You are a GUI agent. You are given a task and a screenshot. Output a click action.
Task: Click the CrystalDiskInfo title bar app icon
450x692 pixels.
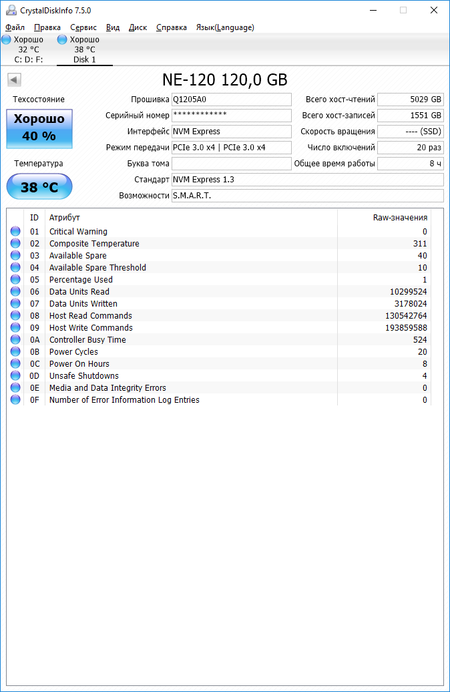point(11,10)
